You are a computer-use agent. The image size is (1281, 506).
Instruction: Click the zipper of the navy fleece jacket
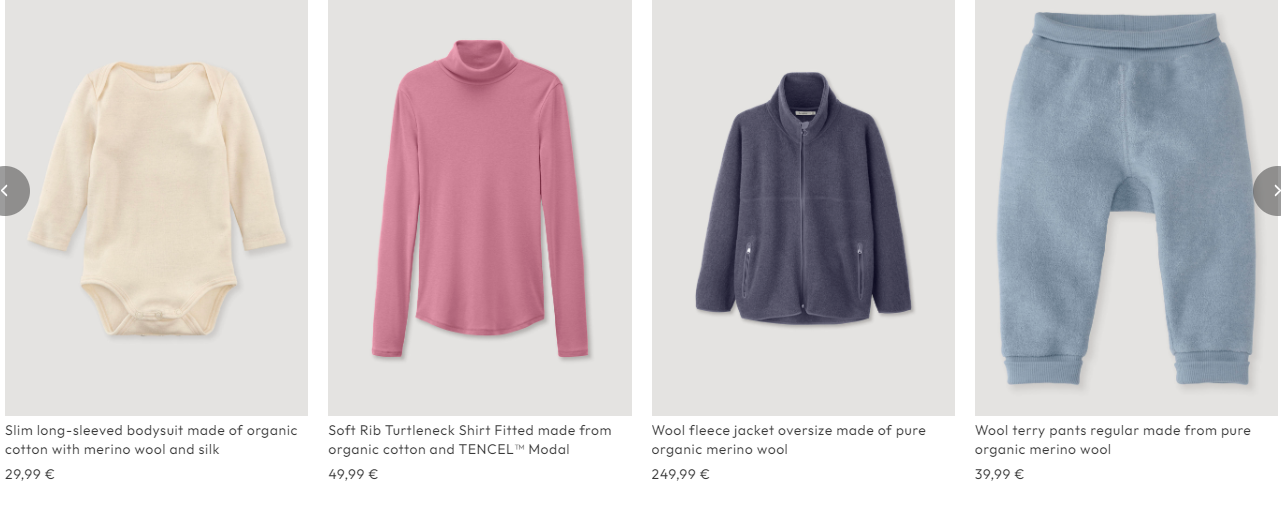click(803, 220)
